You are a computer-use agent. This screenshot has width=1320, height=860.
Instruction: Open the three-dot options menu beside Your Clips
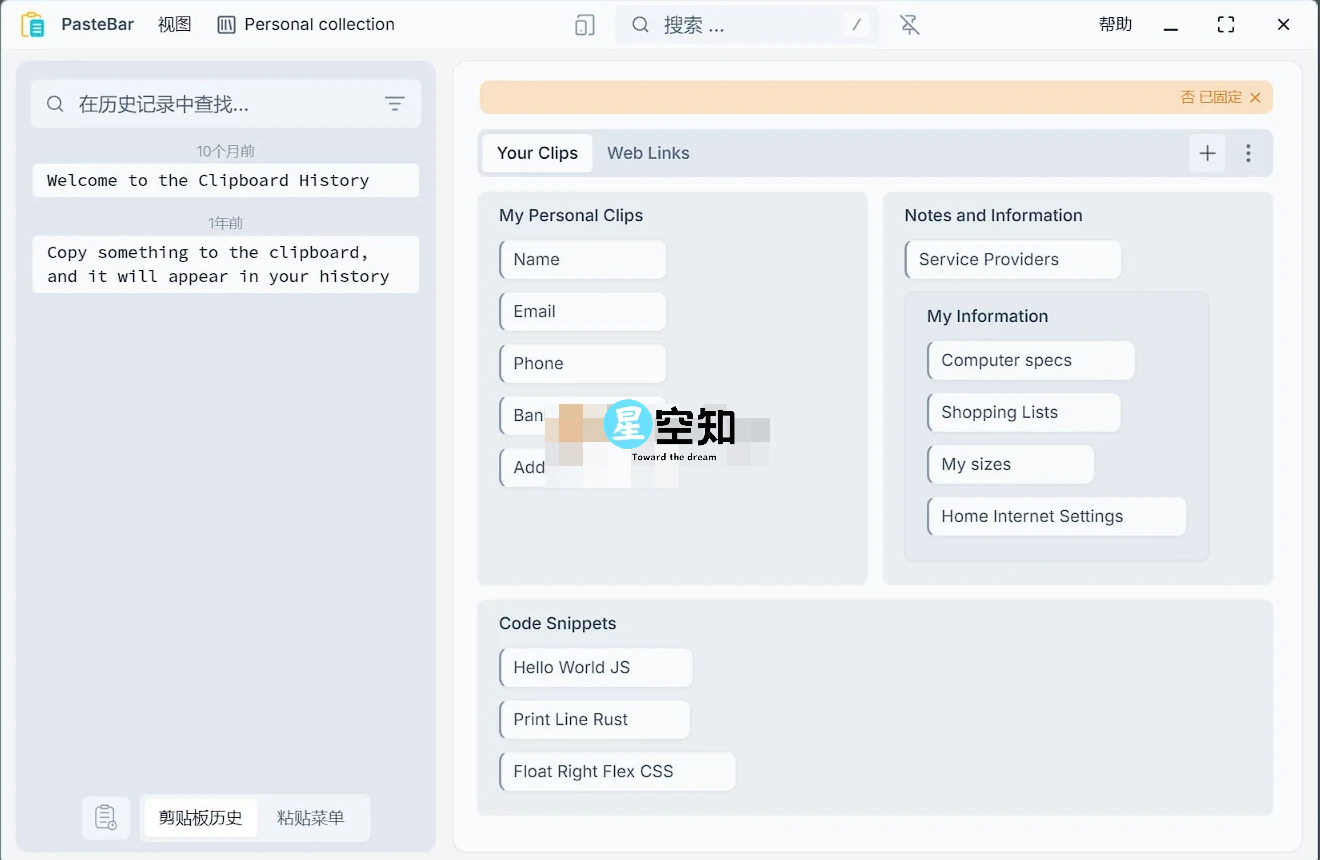1248,153
